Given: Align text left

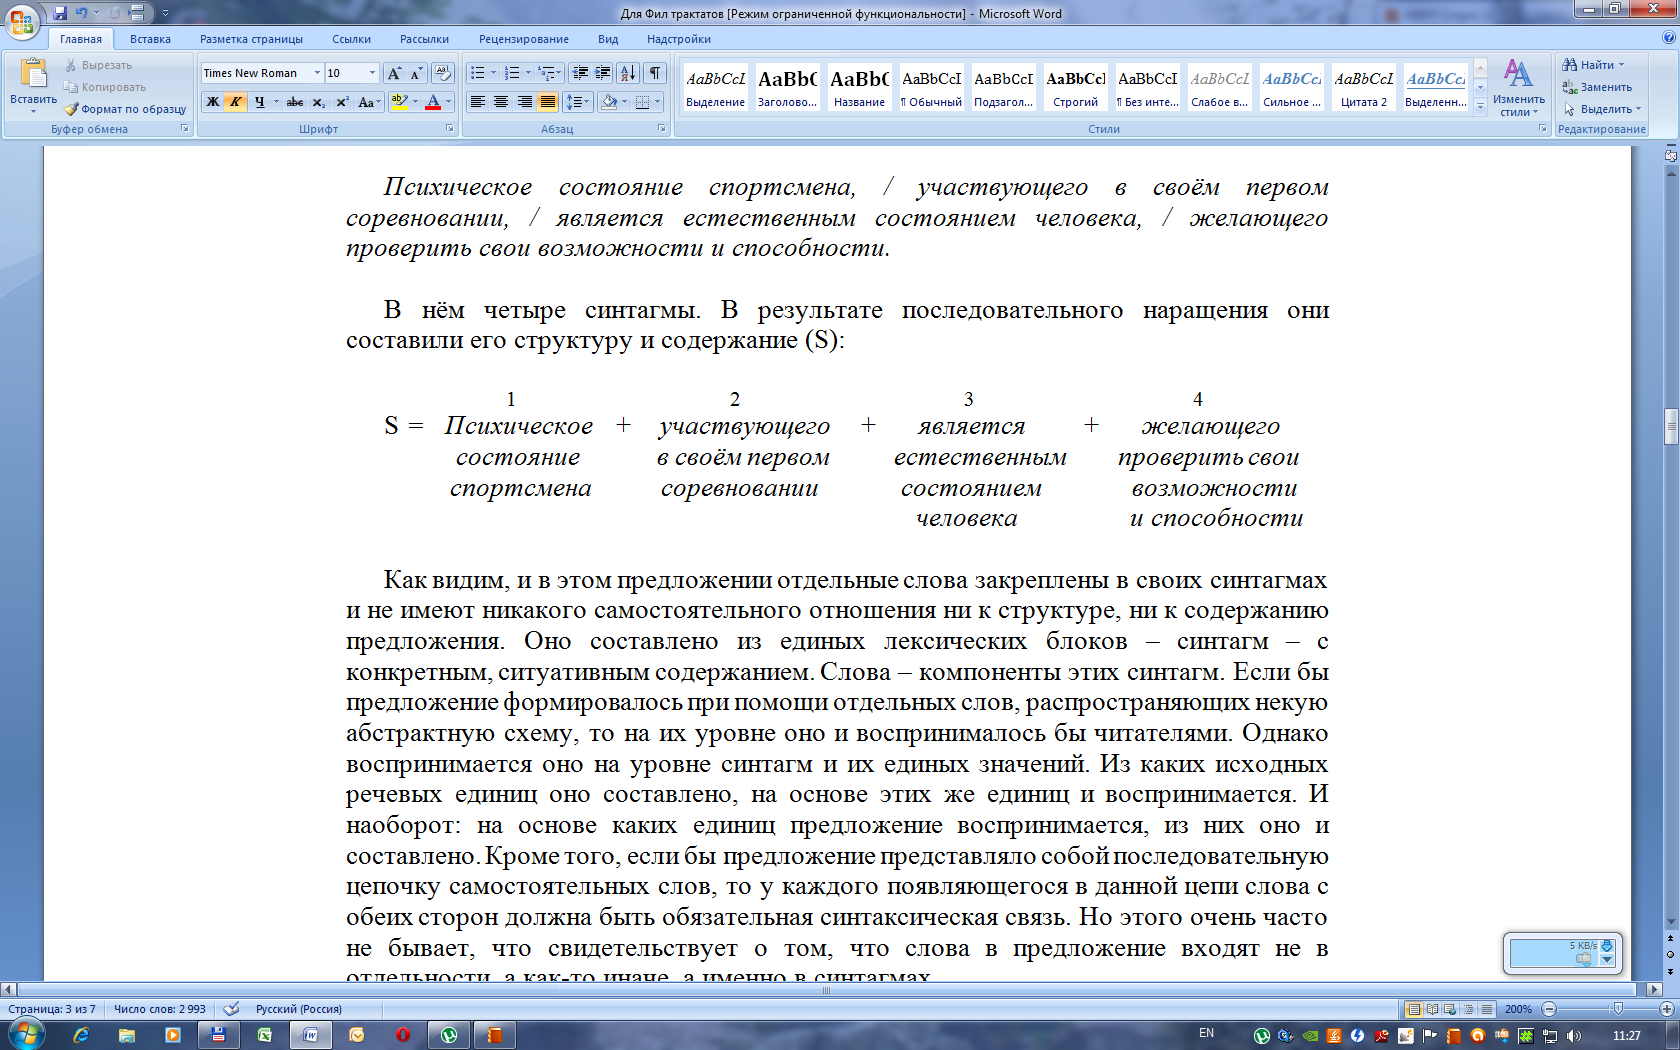Looking at the screenshot, I should click(478, 102).
